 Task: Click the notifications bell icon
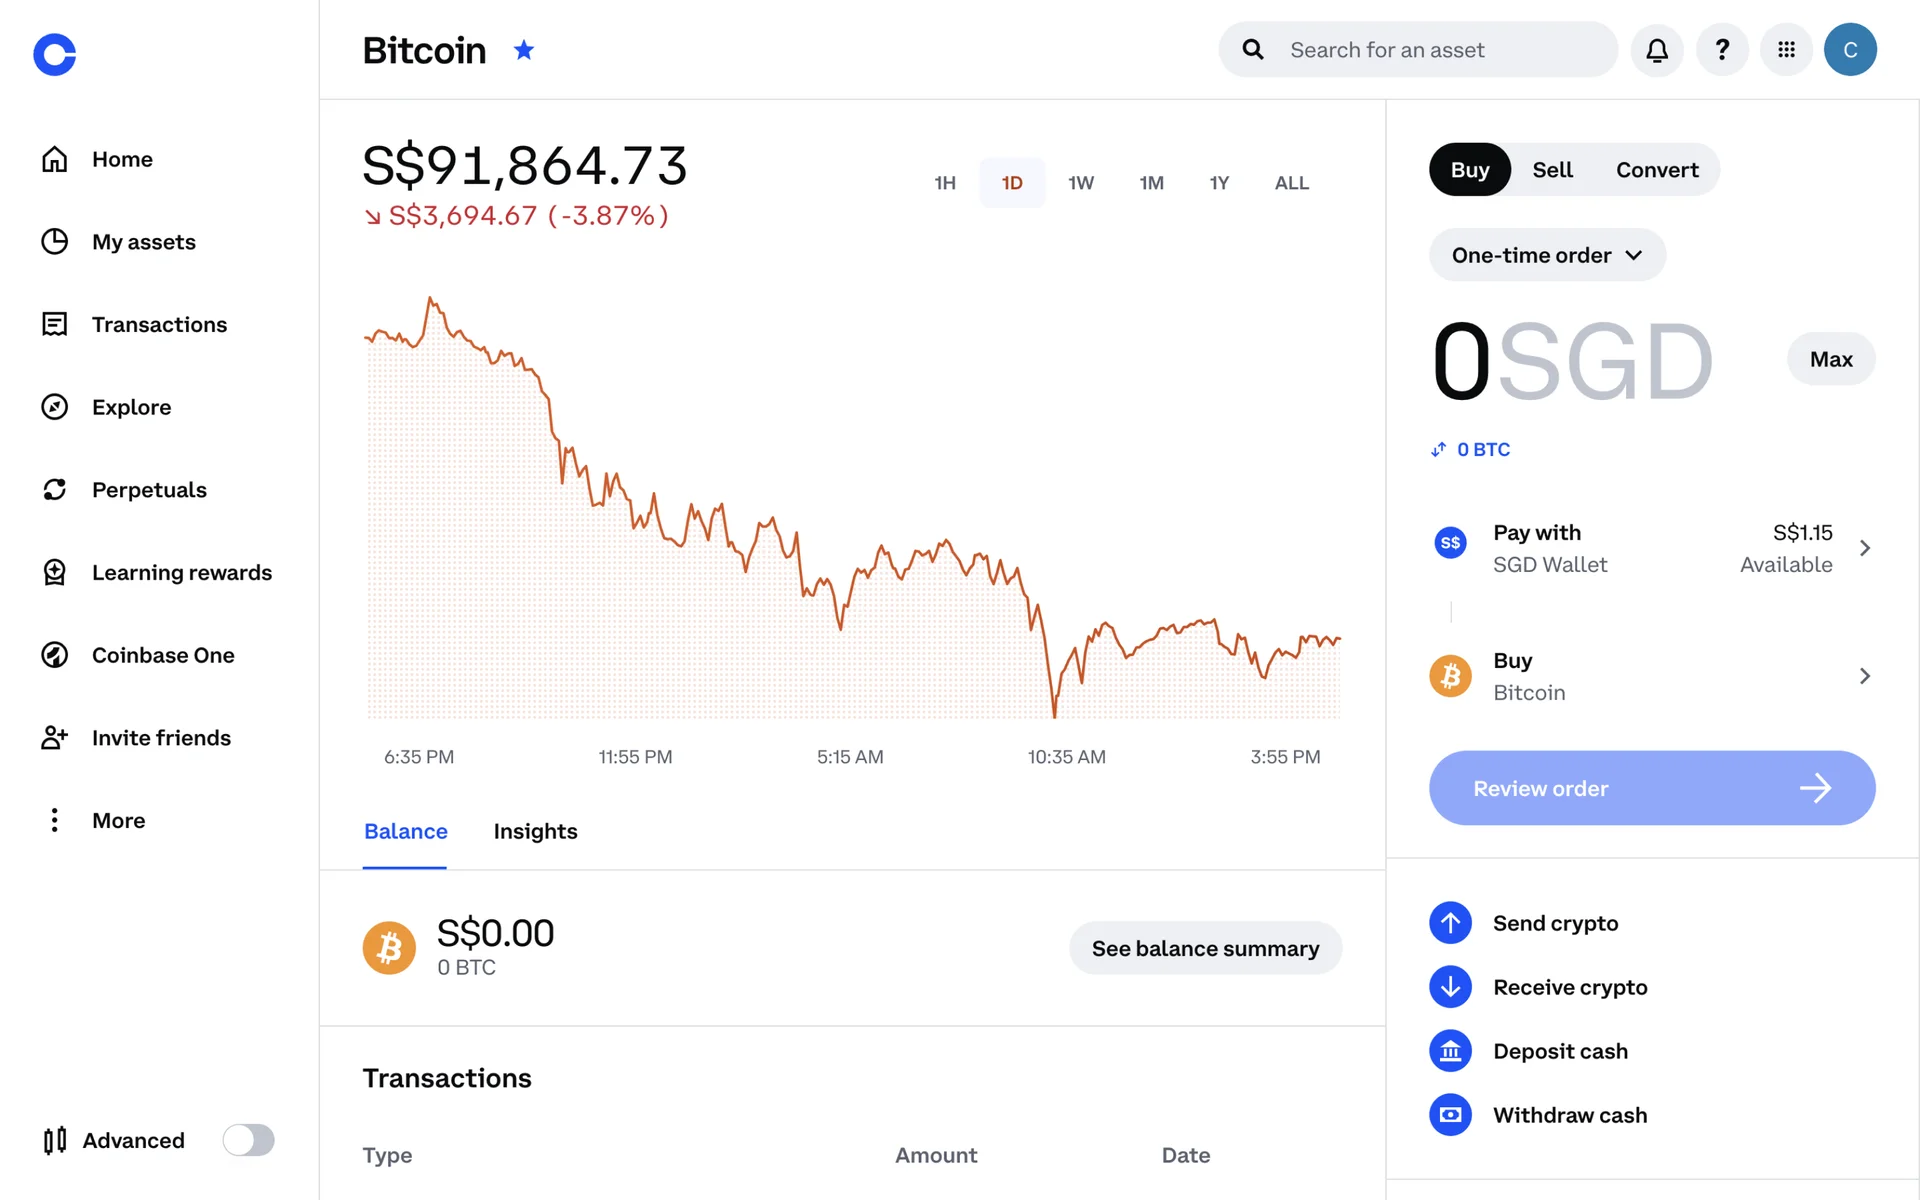coord(1657,50)
